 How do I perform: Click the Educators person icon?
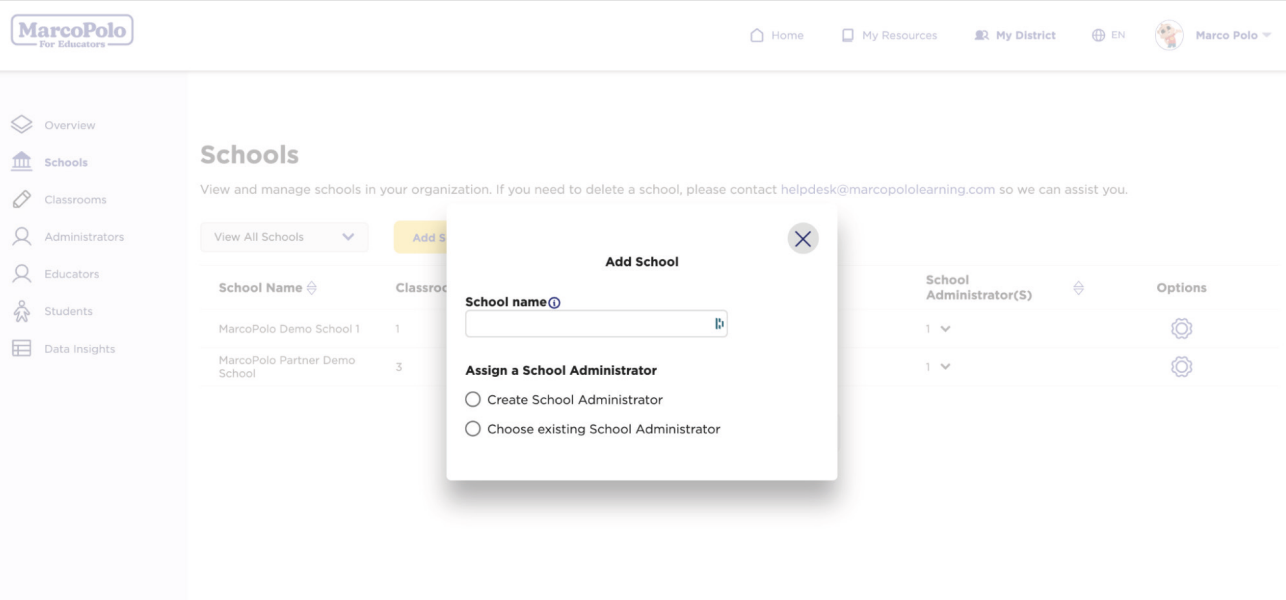pyautogui.click(x=21, y=274)
